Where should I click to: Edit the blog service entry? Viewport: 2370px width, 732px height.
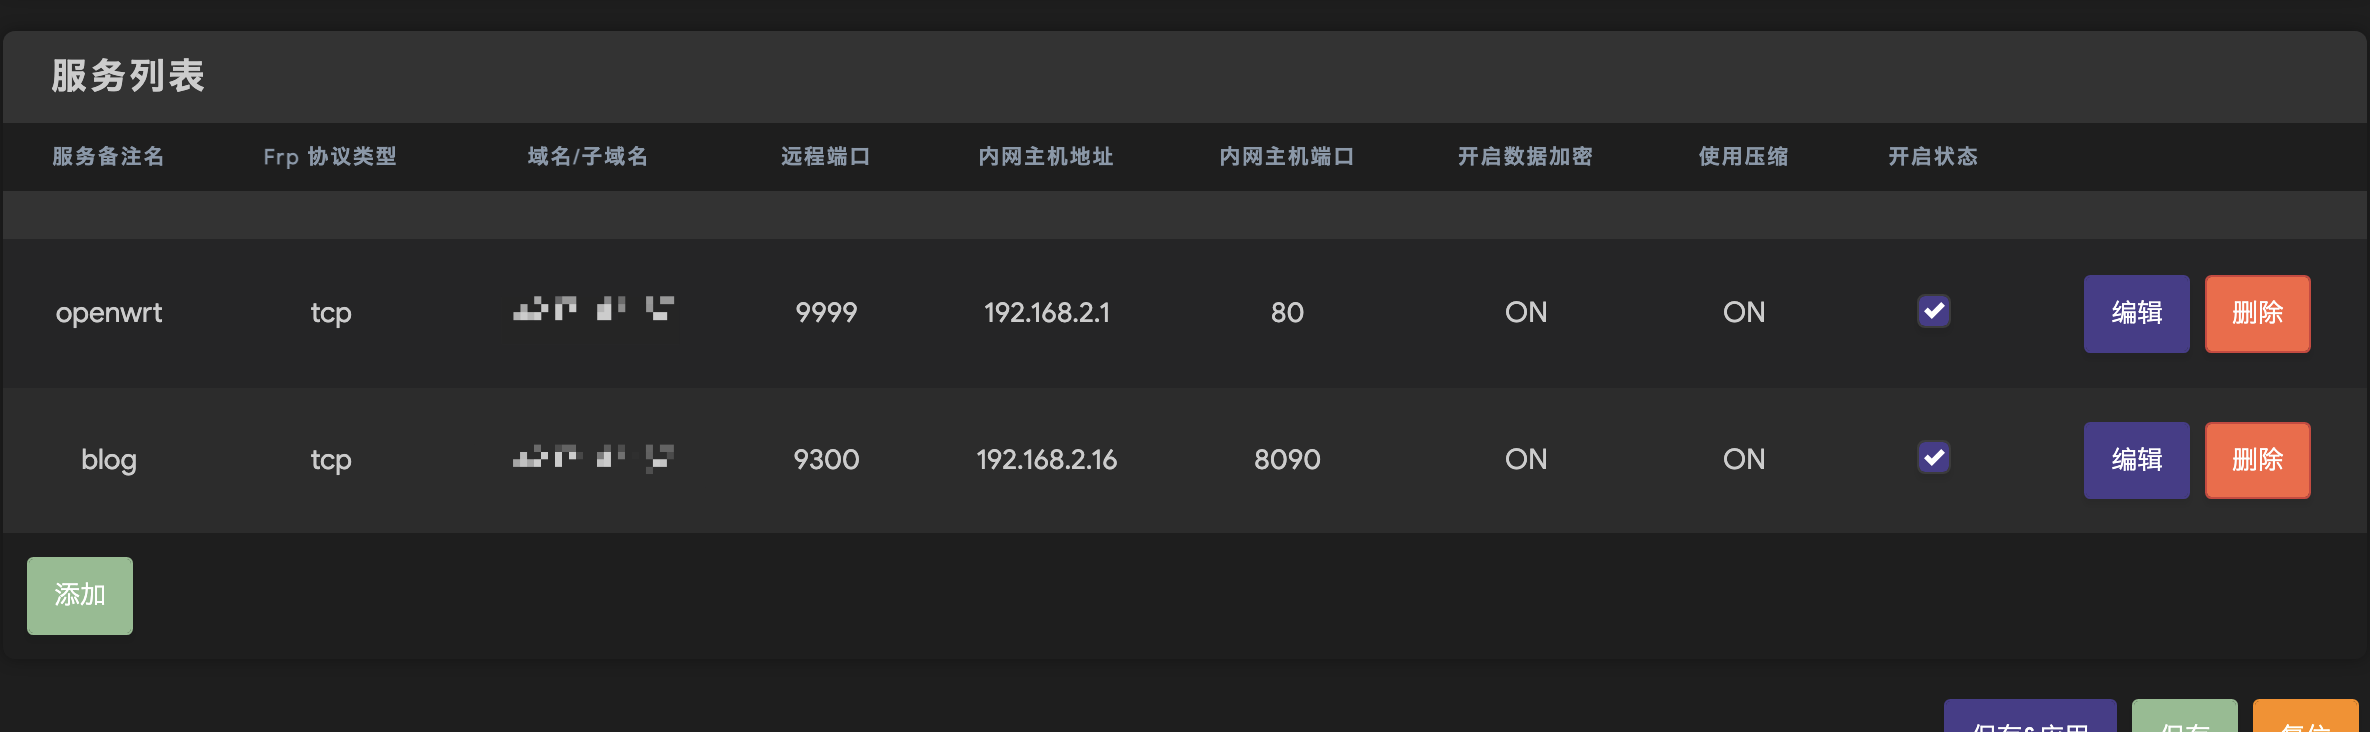coord(2136,460)
